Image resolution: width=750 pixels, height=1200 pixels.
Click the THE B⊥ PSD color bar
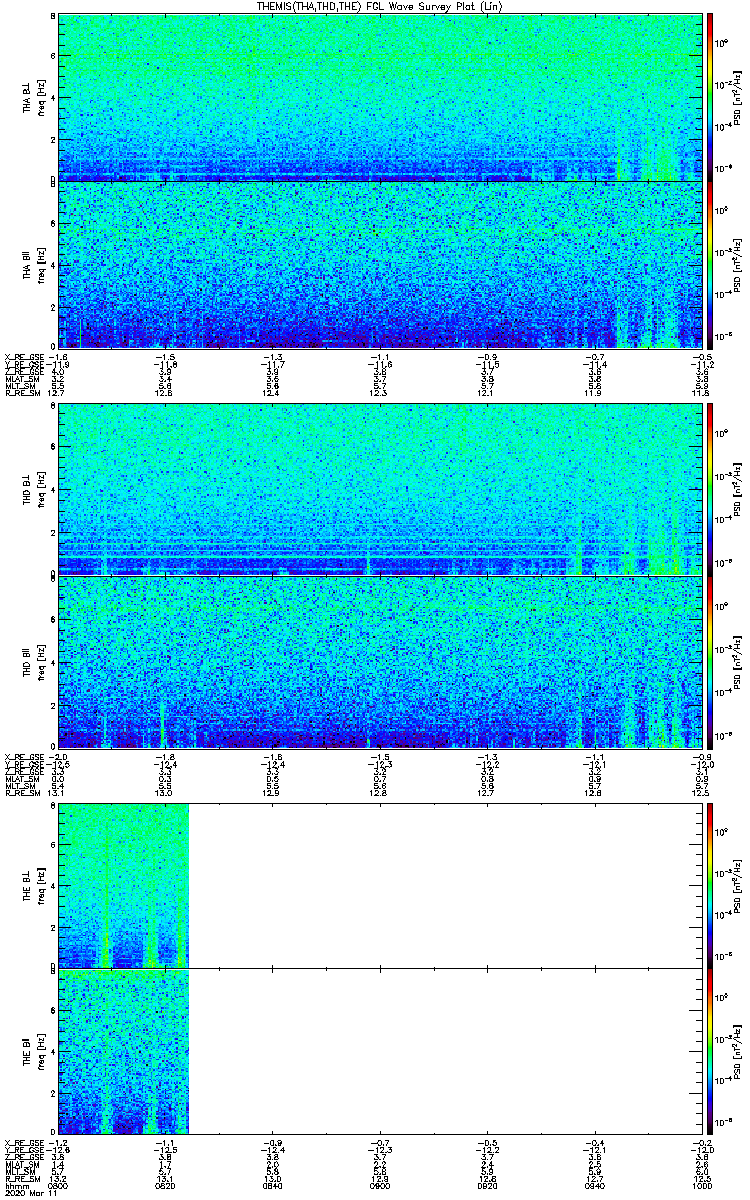(x=710, y=884)
